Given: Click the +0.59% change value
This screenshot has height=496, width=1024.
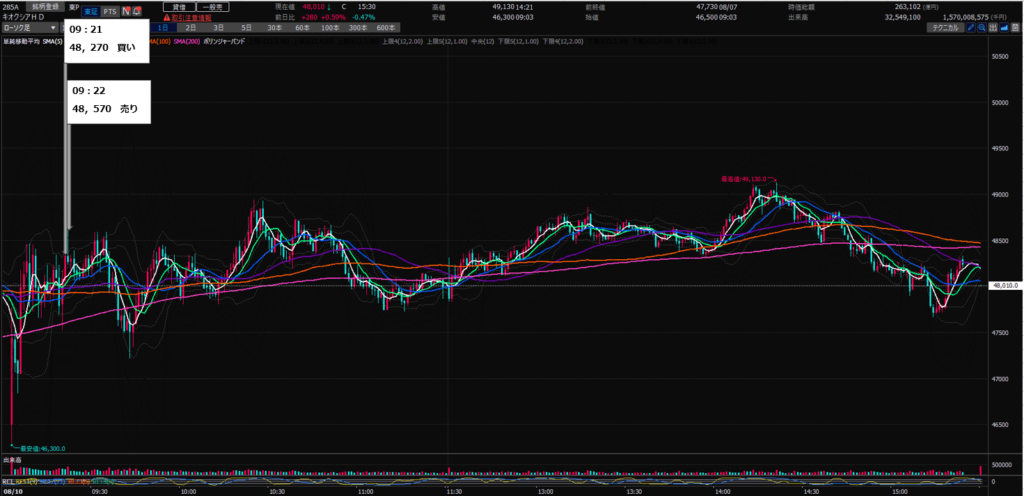Looking at the screenshot, I should 332,16.
